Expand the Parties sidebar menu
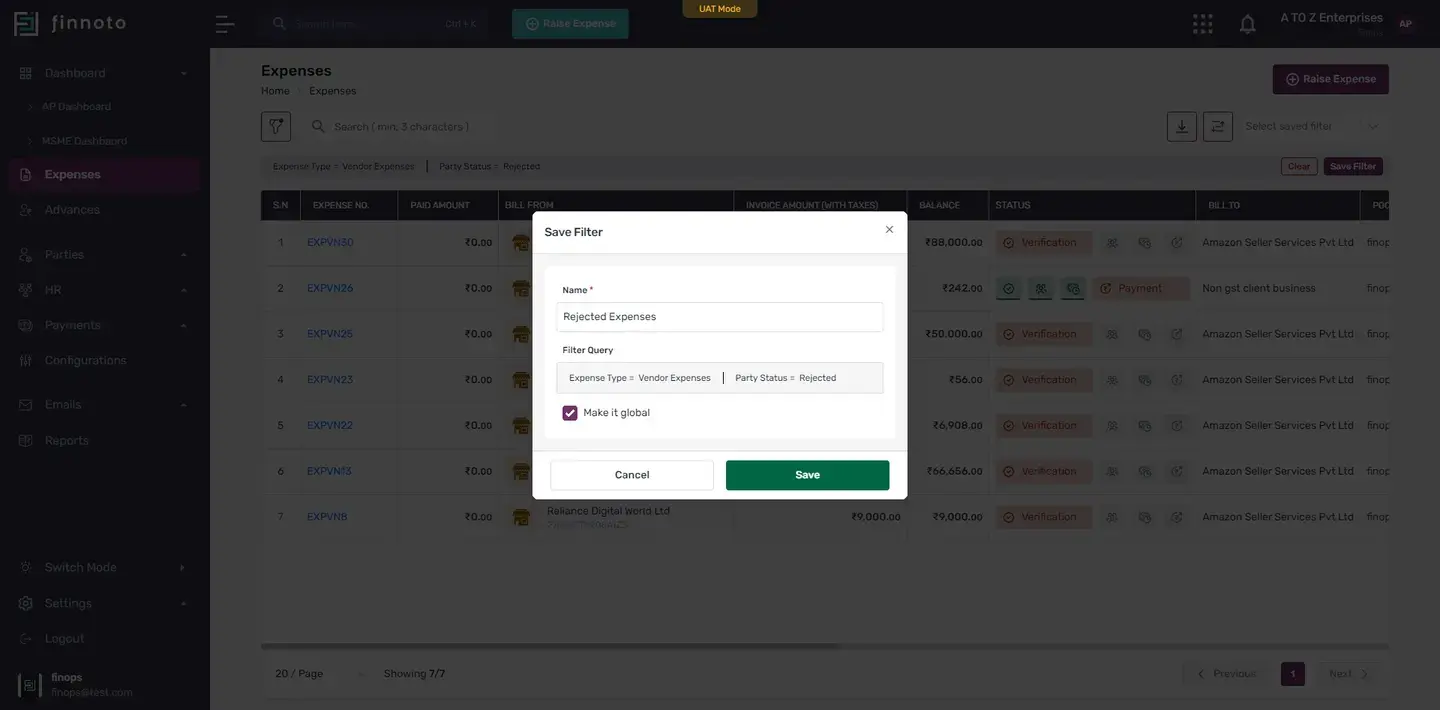The height and width of the screenshot is (710, 1440). pyautogui.click(x=103, y=255)
